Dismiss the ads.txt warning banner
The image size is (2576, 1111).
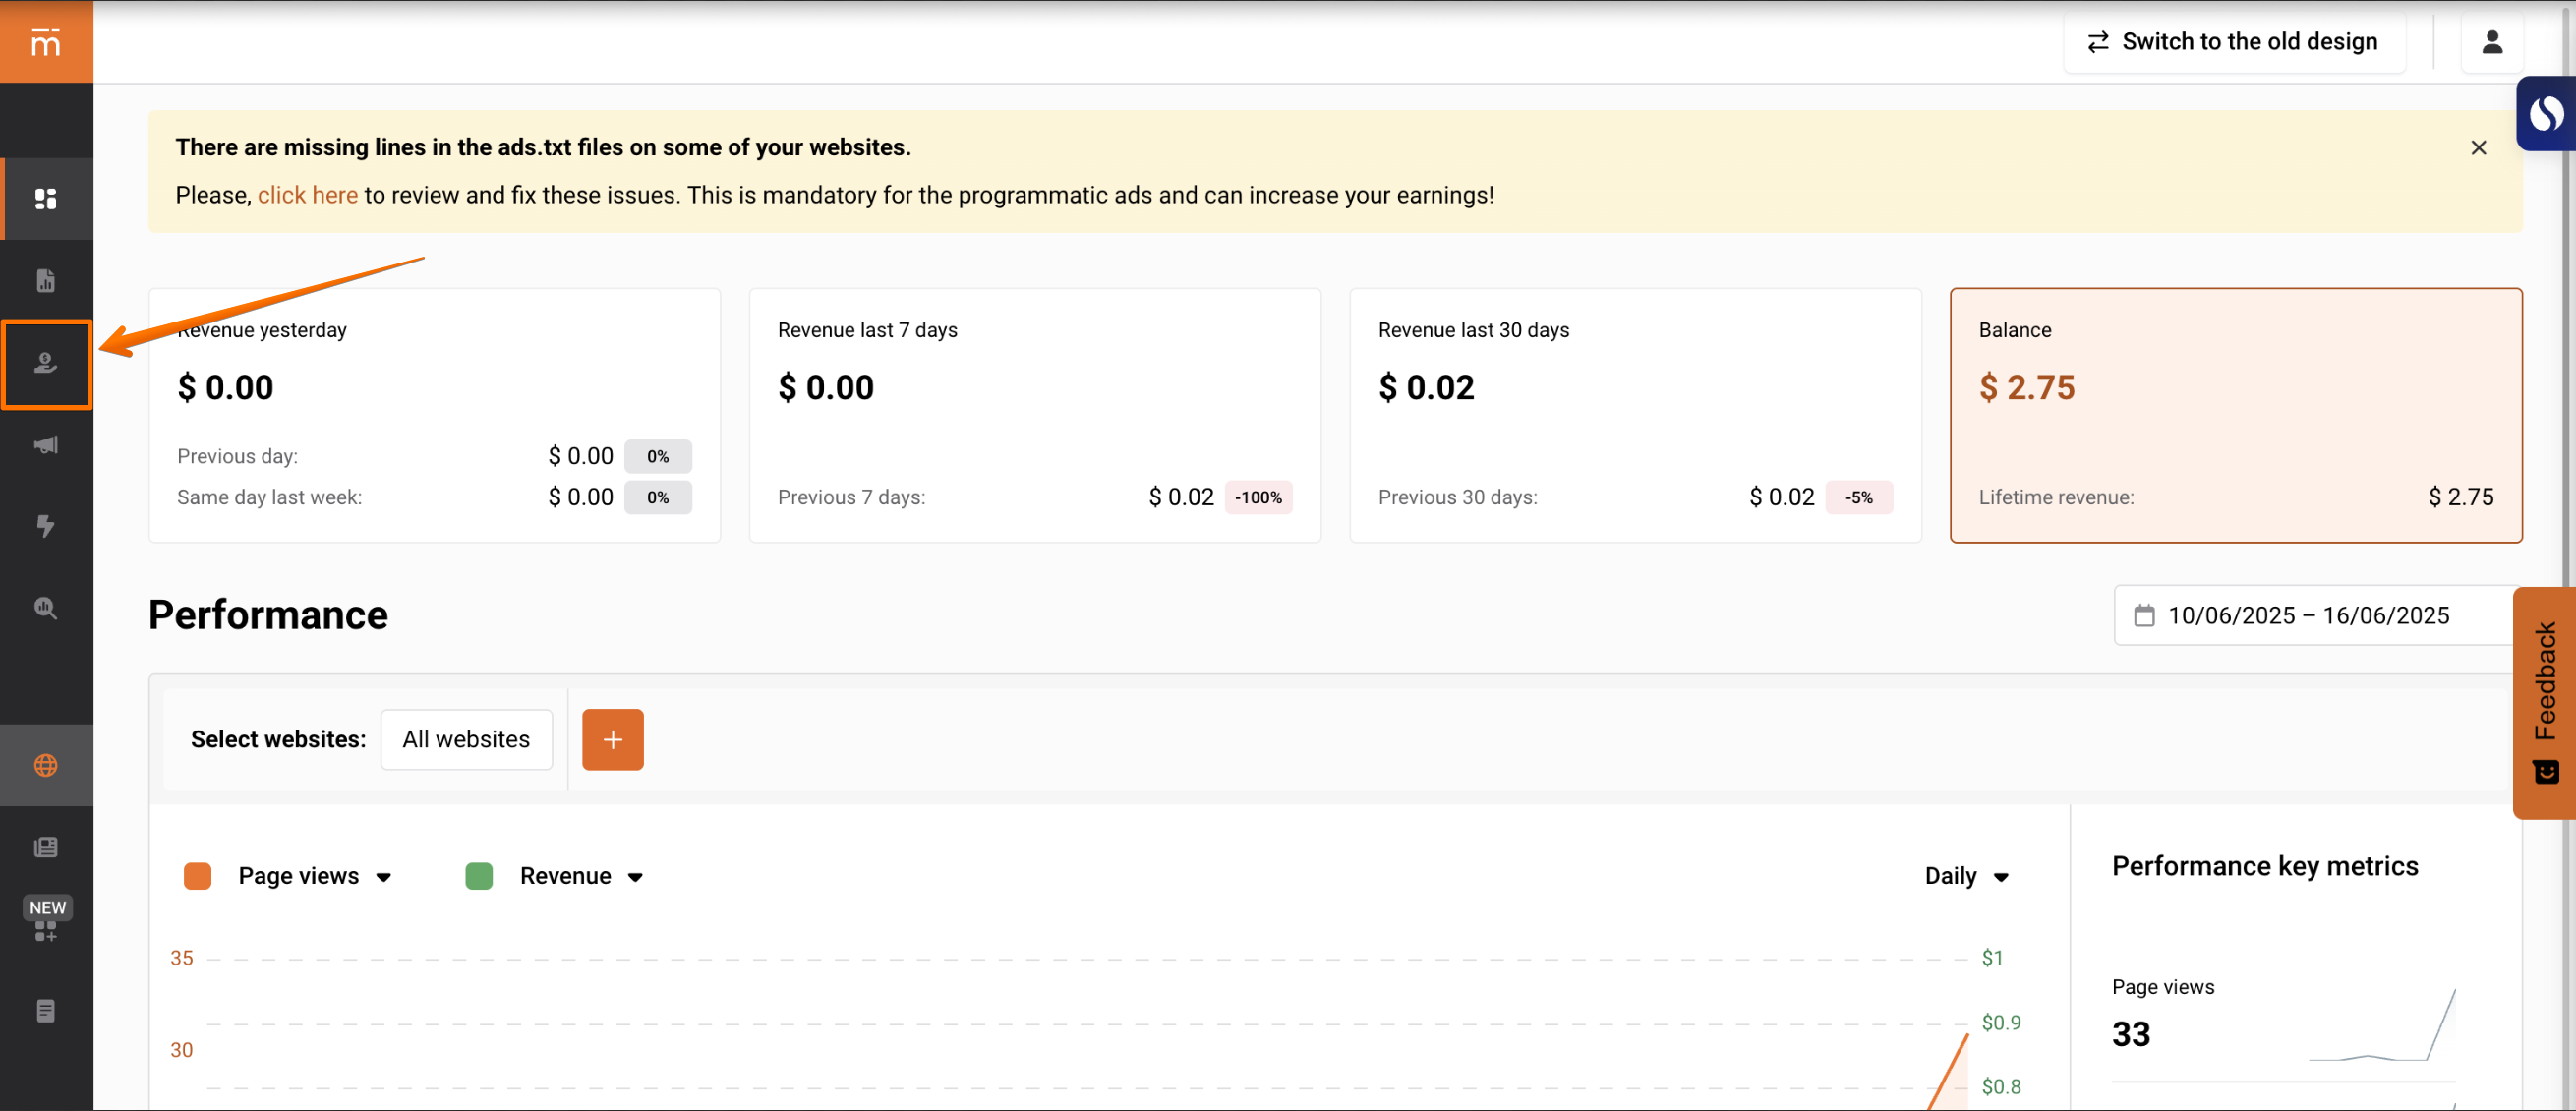(x=2477, y=148)
